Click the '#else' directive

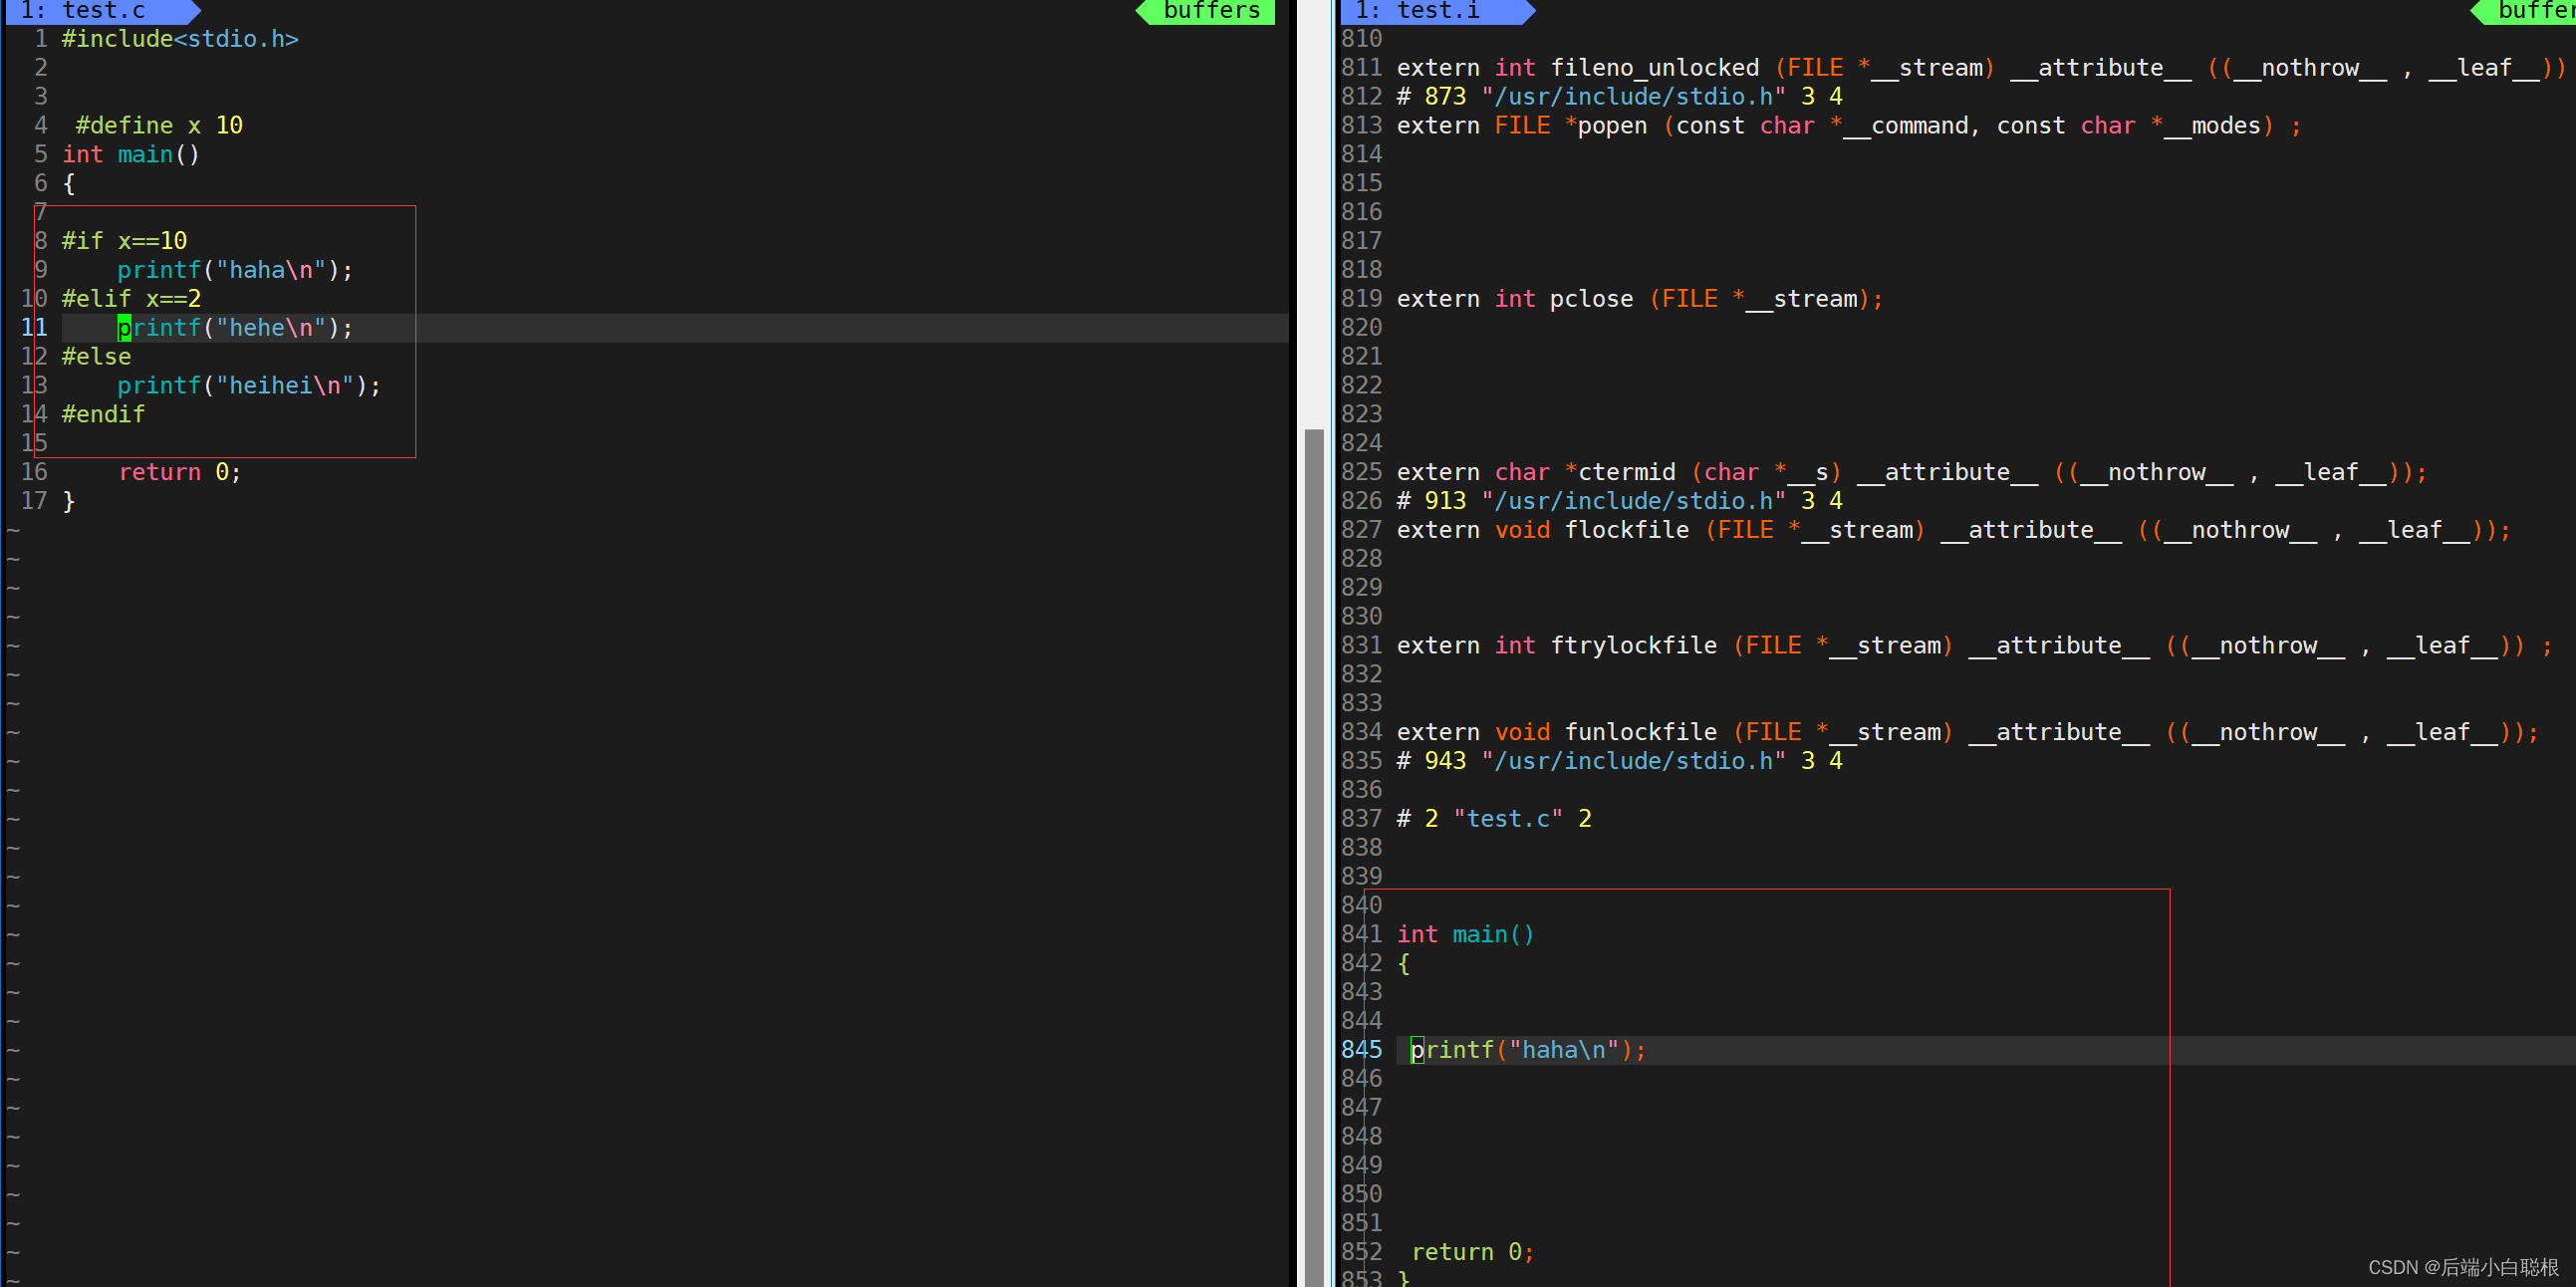click(96, 357)
